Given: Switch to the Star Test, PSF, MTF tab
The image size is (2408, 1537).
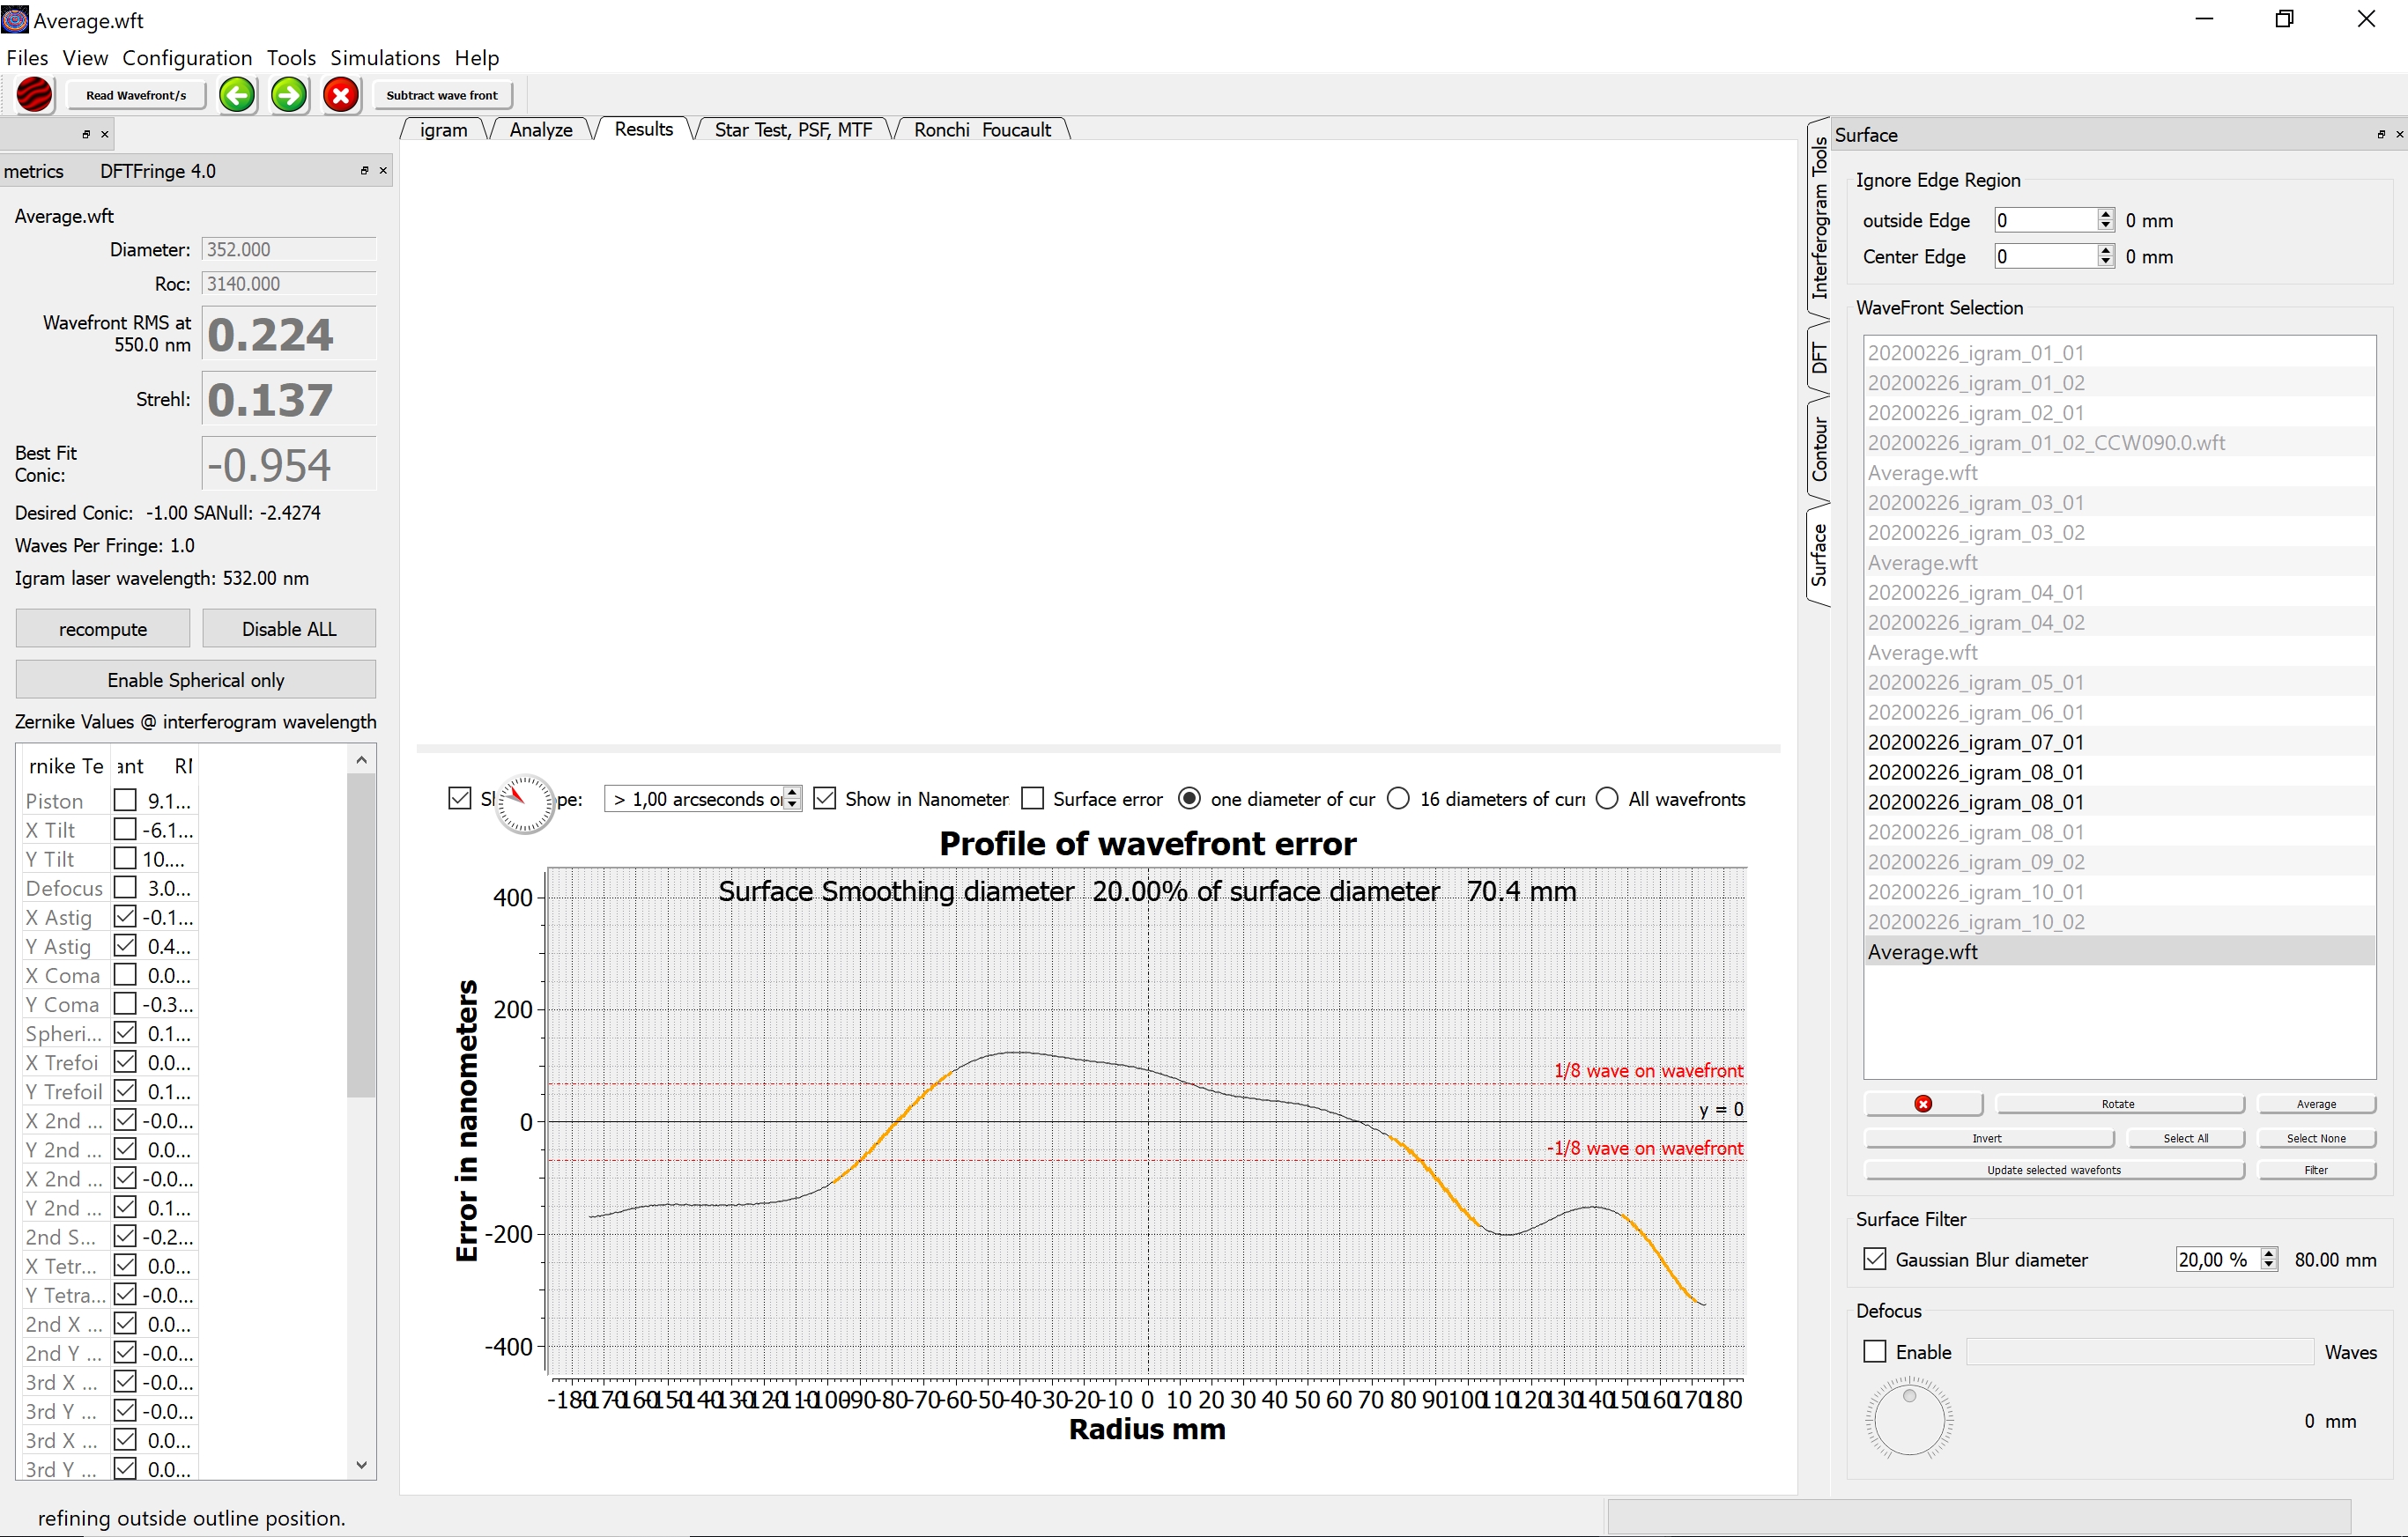Looking at the screenshot, I should [792, 130].
